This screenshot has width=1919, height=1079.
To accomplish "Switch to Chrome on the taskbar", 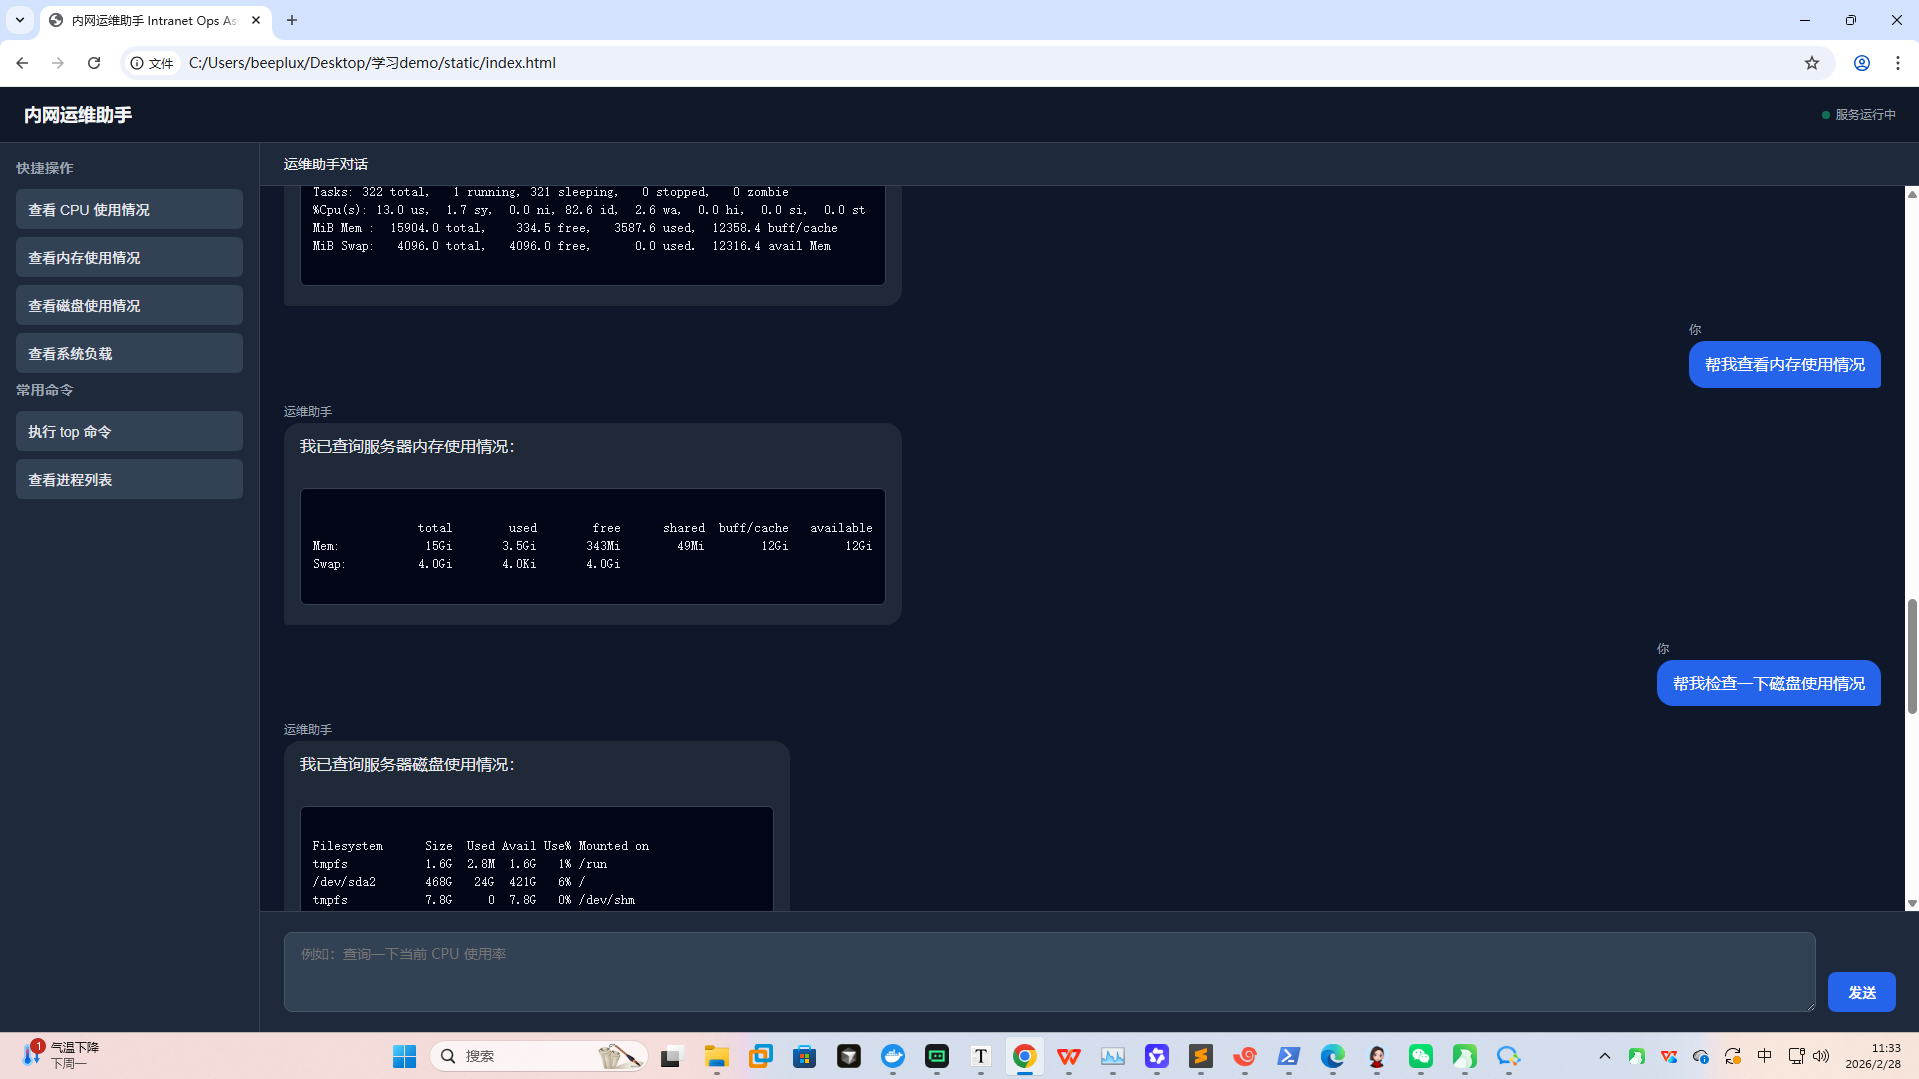I will pyautogui.click(x=1024, y=1056).
